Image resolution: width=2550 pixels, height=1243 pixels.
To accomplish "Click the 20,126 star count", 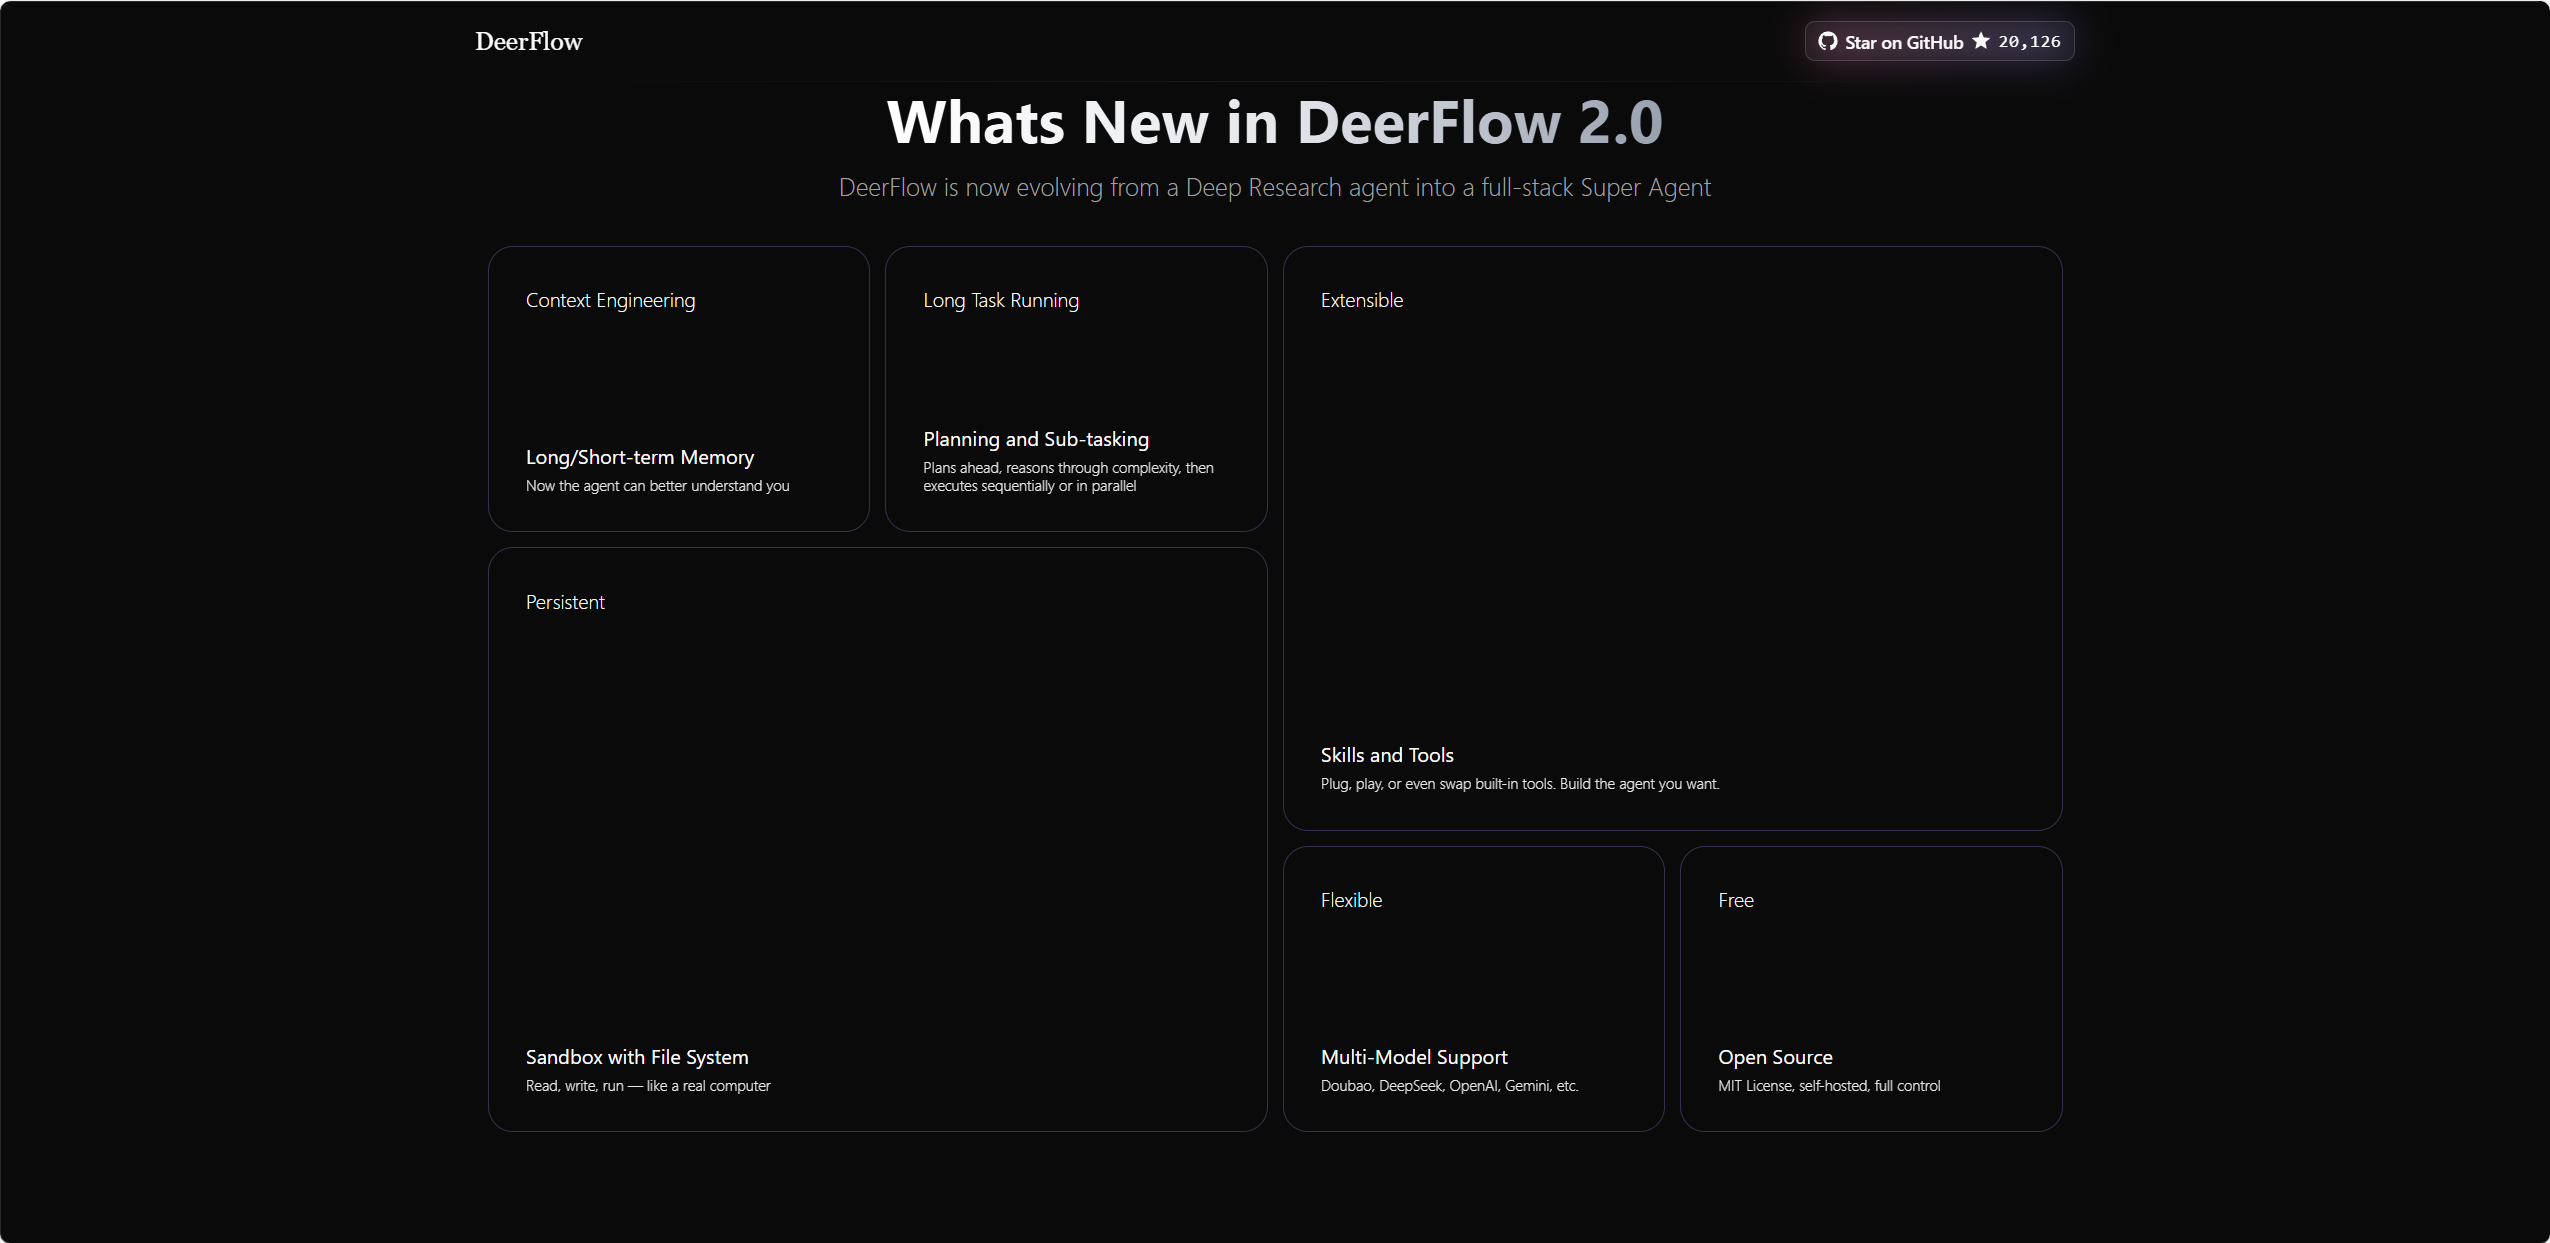I will (2029, 41).
